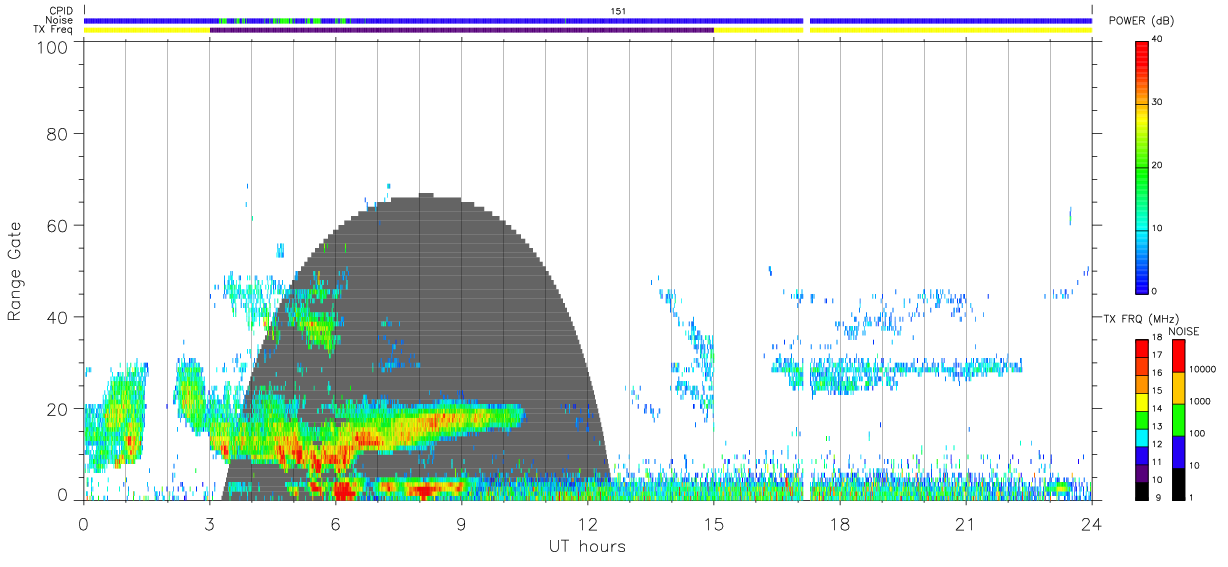The width and height of the screenshot is (1228, 567).
Task: Click the power scale value 40
Action: [1158, 40]
